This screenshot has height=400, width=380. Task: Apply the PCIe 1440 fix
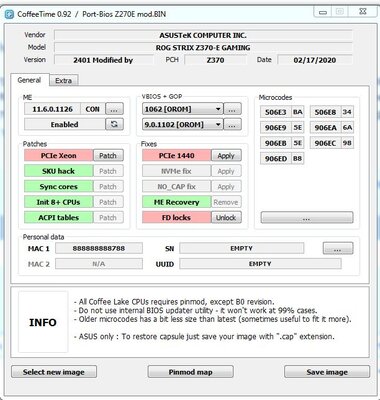pyautogui.click(x=226, y=156)
